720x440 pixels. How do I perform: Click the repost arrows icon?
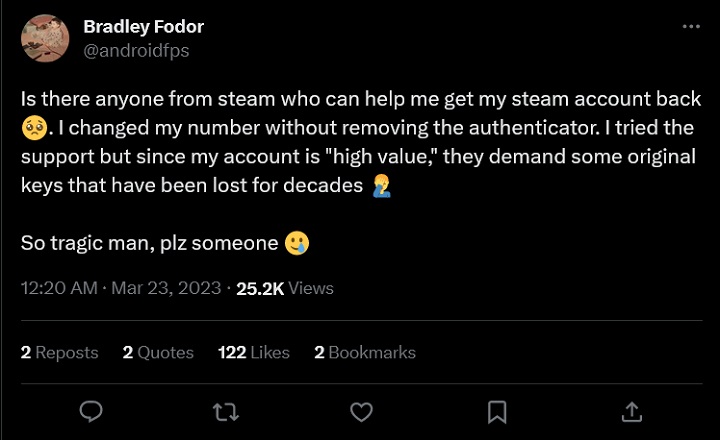[226, 411]
